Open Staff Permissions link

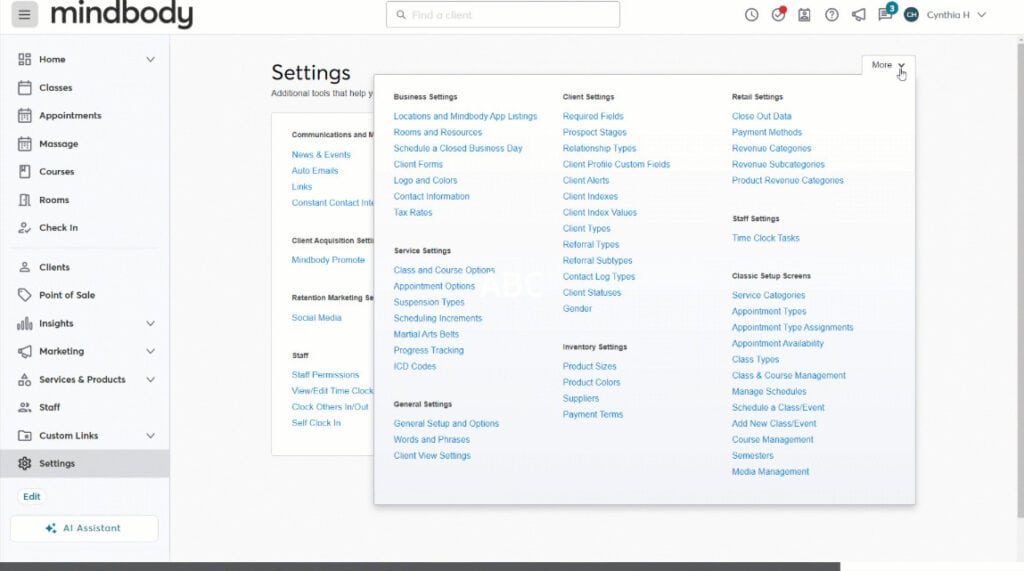pyautogui.click(x=325, y=375)
